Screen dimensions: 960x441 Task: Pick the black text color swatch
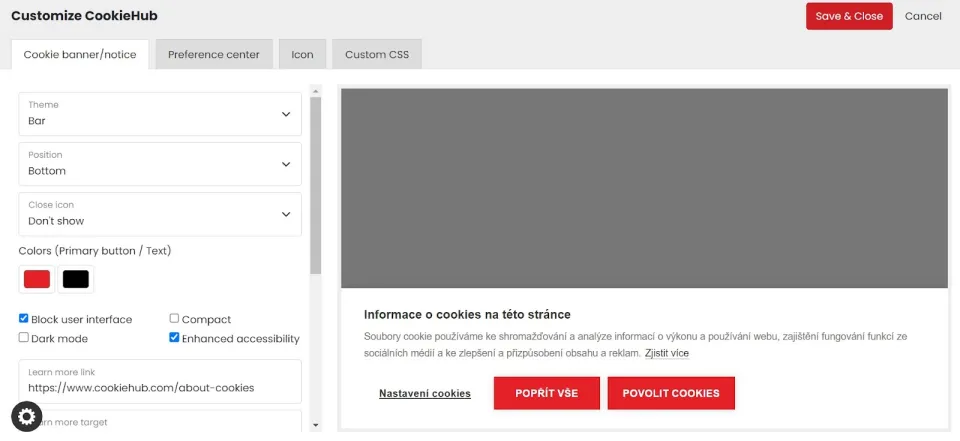pos(76,279)
